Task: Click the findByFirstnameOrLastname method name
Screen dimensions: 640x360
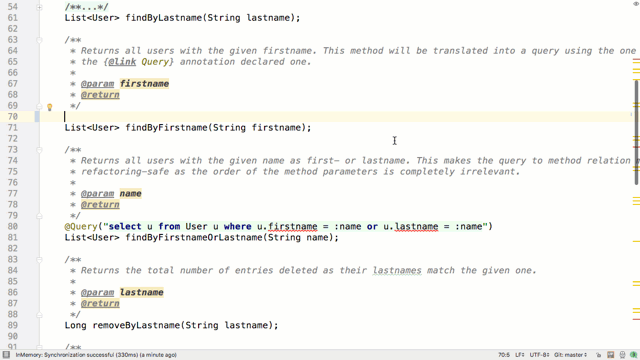Action: tap(193, 238)
